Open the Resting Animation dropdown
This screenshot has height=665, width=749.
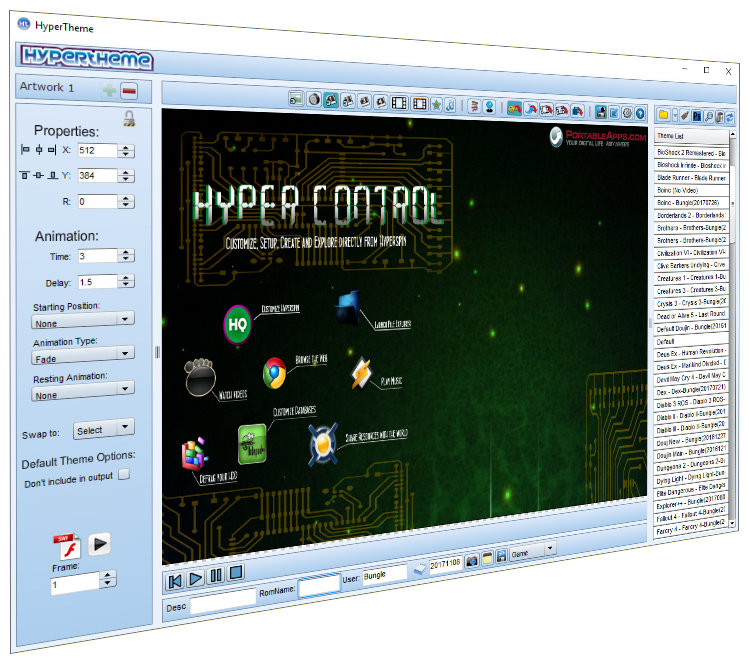[x=83, y=391]
